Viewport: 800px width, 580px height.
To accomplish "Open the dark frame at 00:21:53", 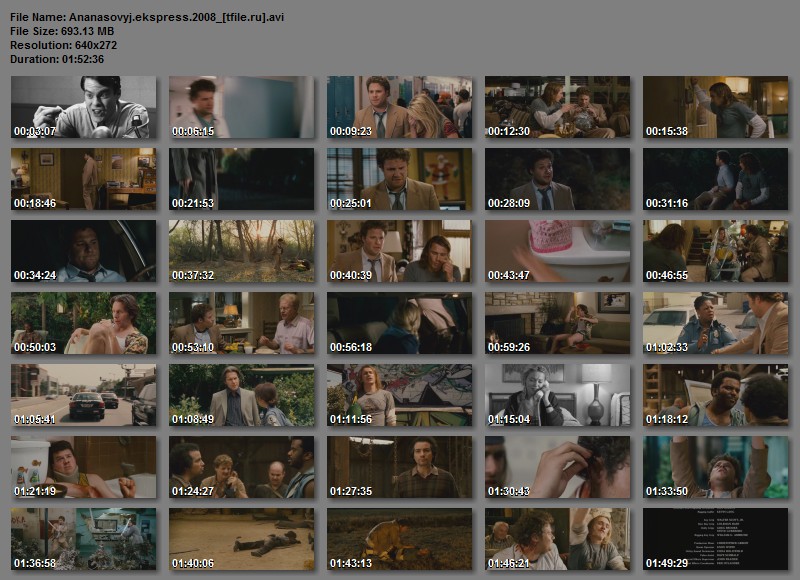I will point(242,179).
